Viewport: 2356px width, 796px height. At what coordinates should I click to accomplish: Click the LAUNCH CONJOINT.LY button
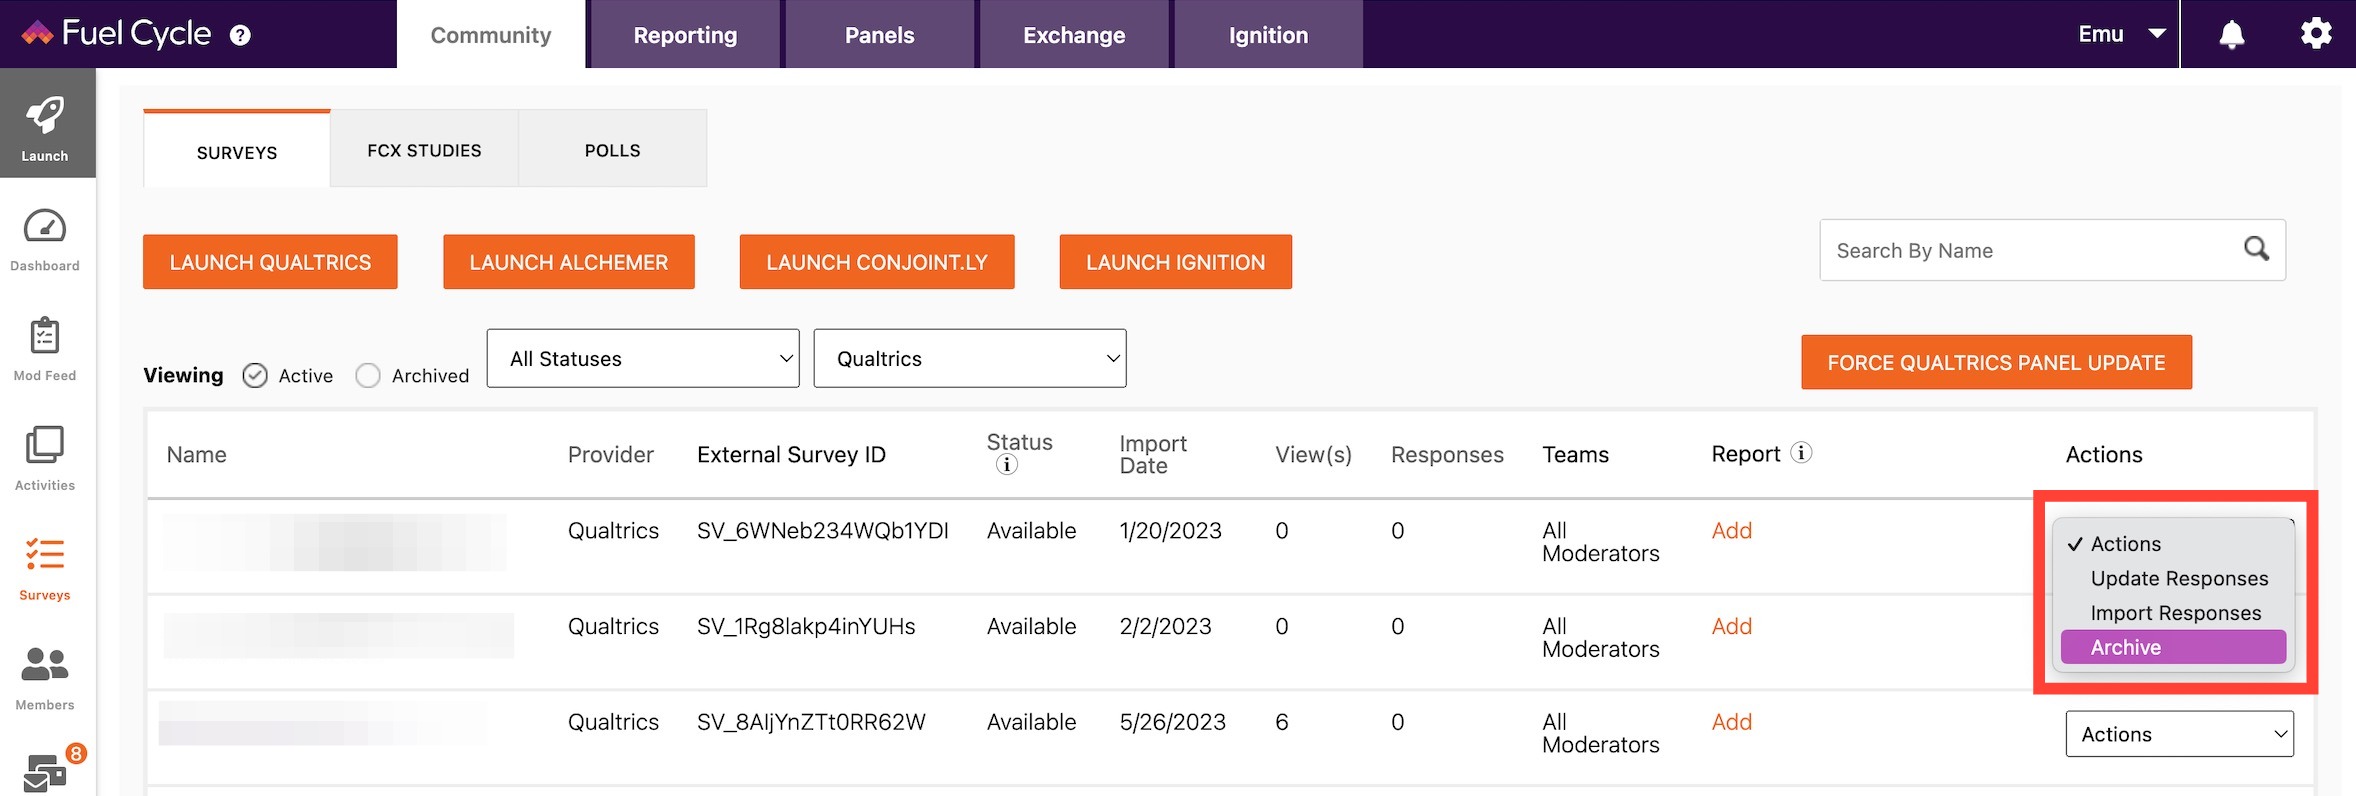coord(877,262)
